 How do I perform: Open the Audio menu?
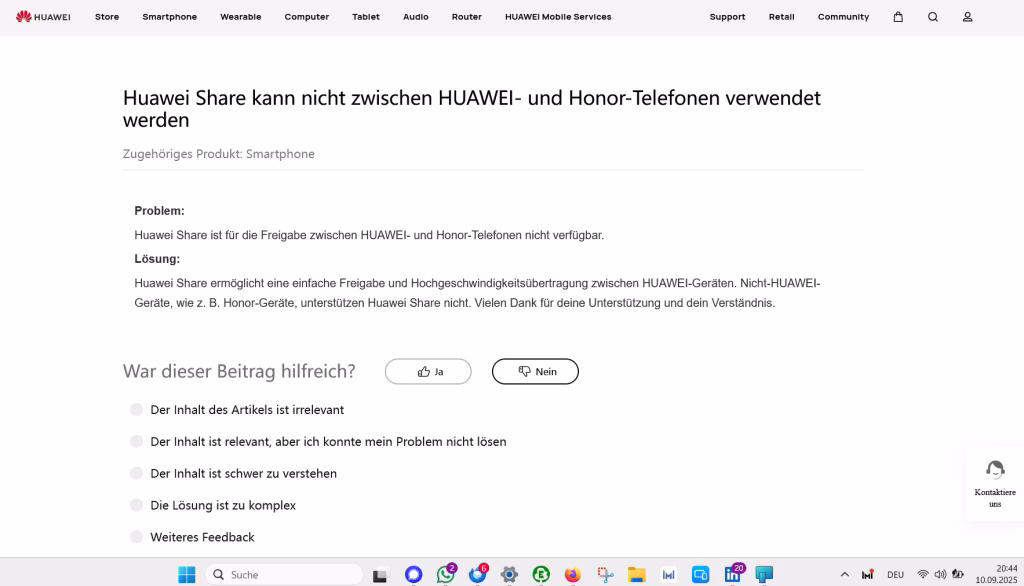416,17
